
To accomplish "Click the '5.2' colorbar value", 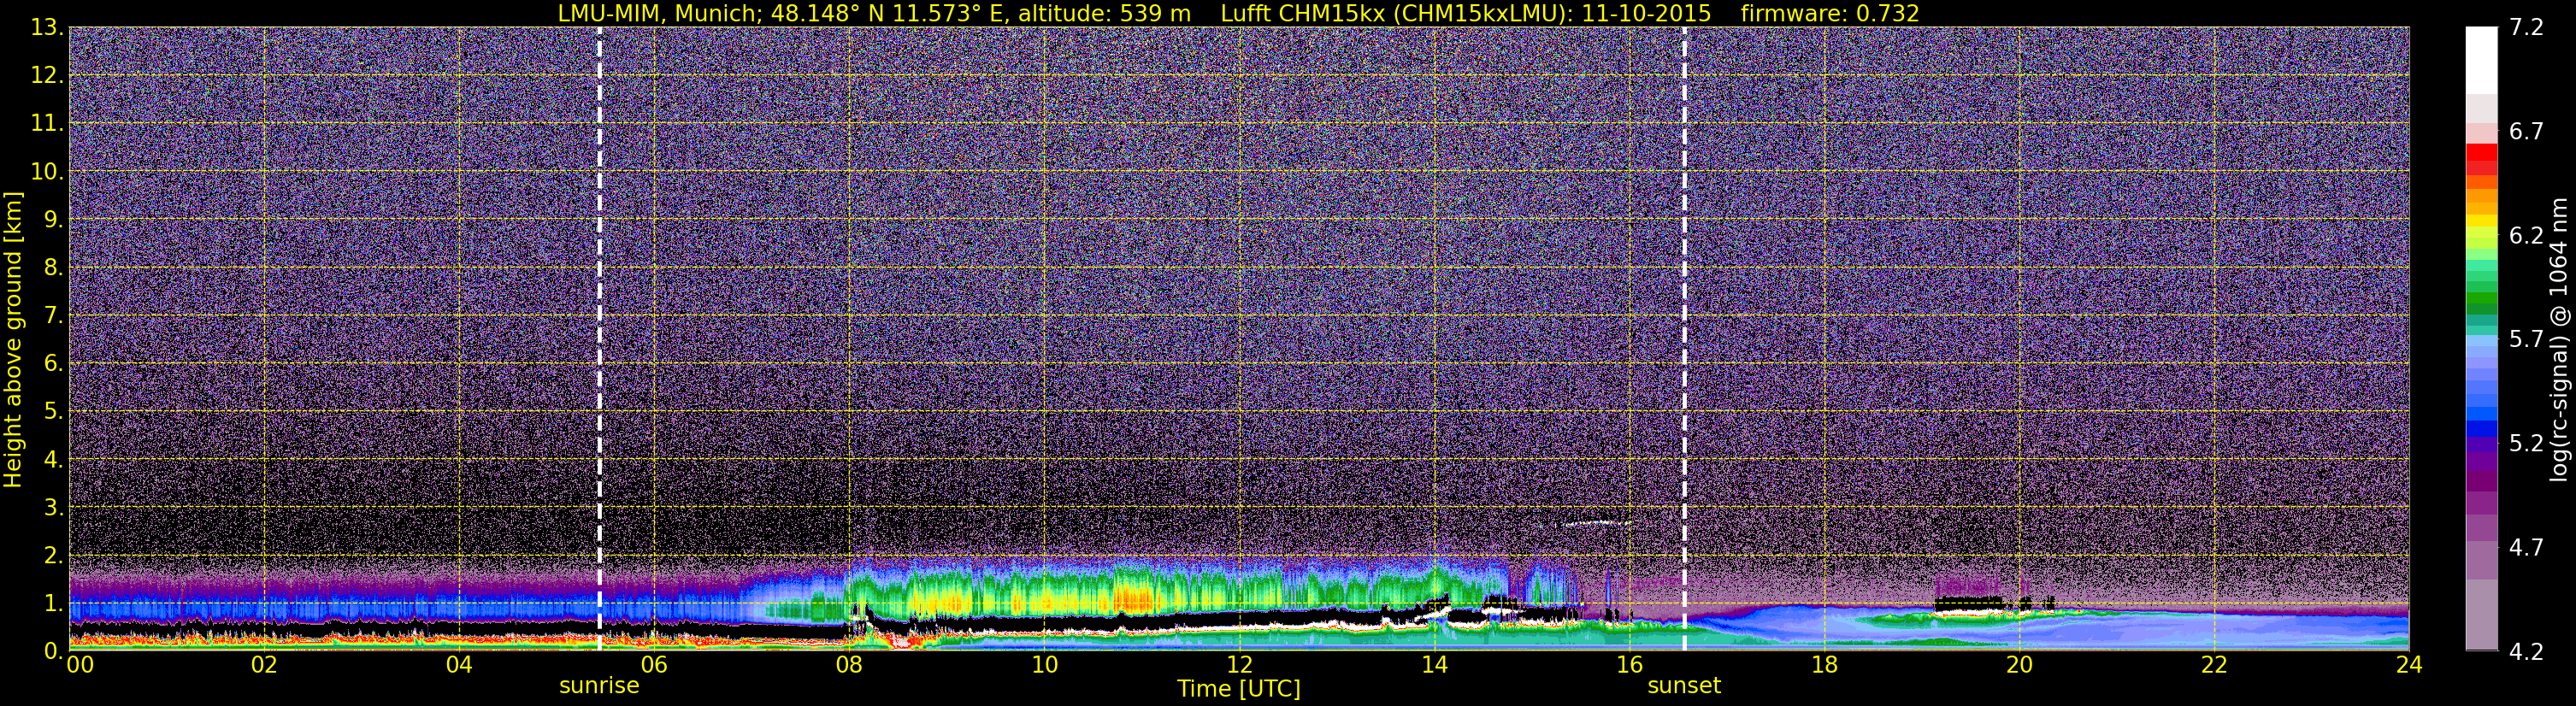I will 2527,443.
